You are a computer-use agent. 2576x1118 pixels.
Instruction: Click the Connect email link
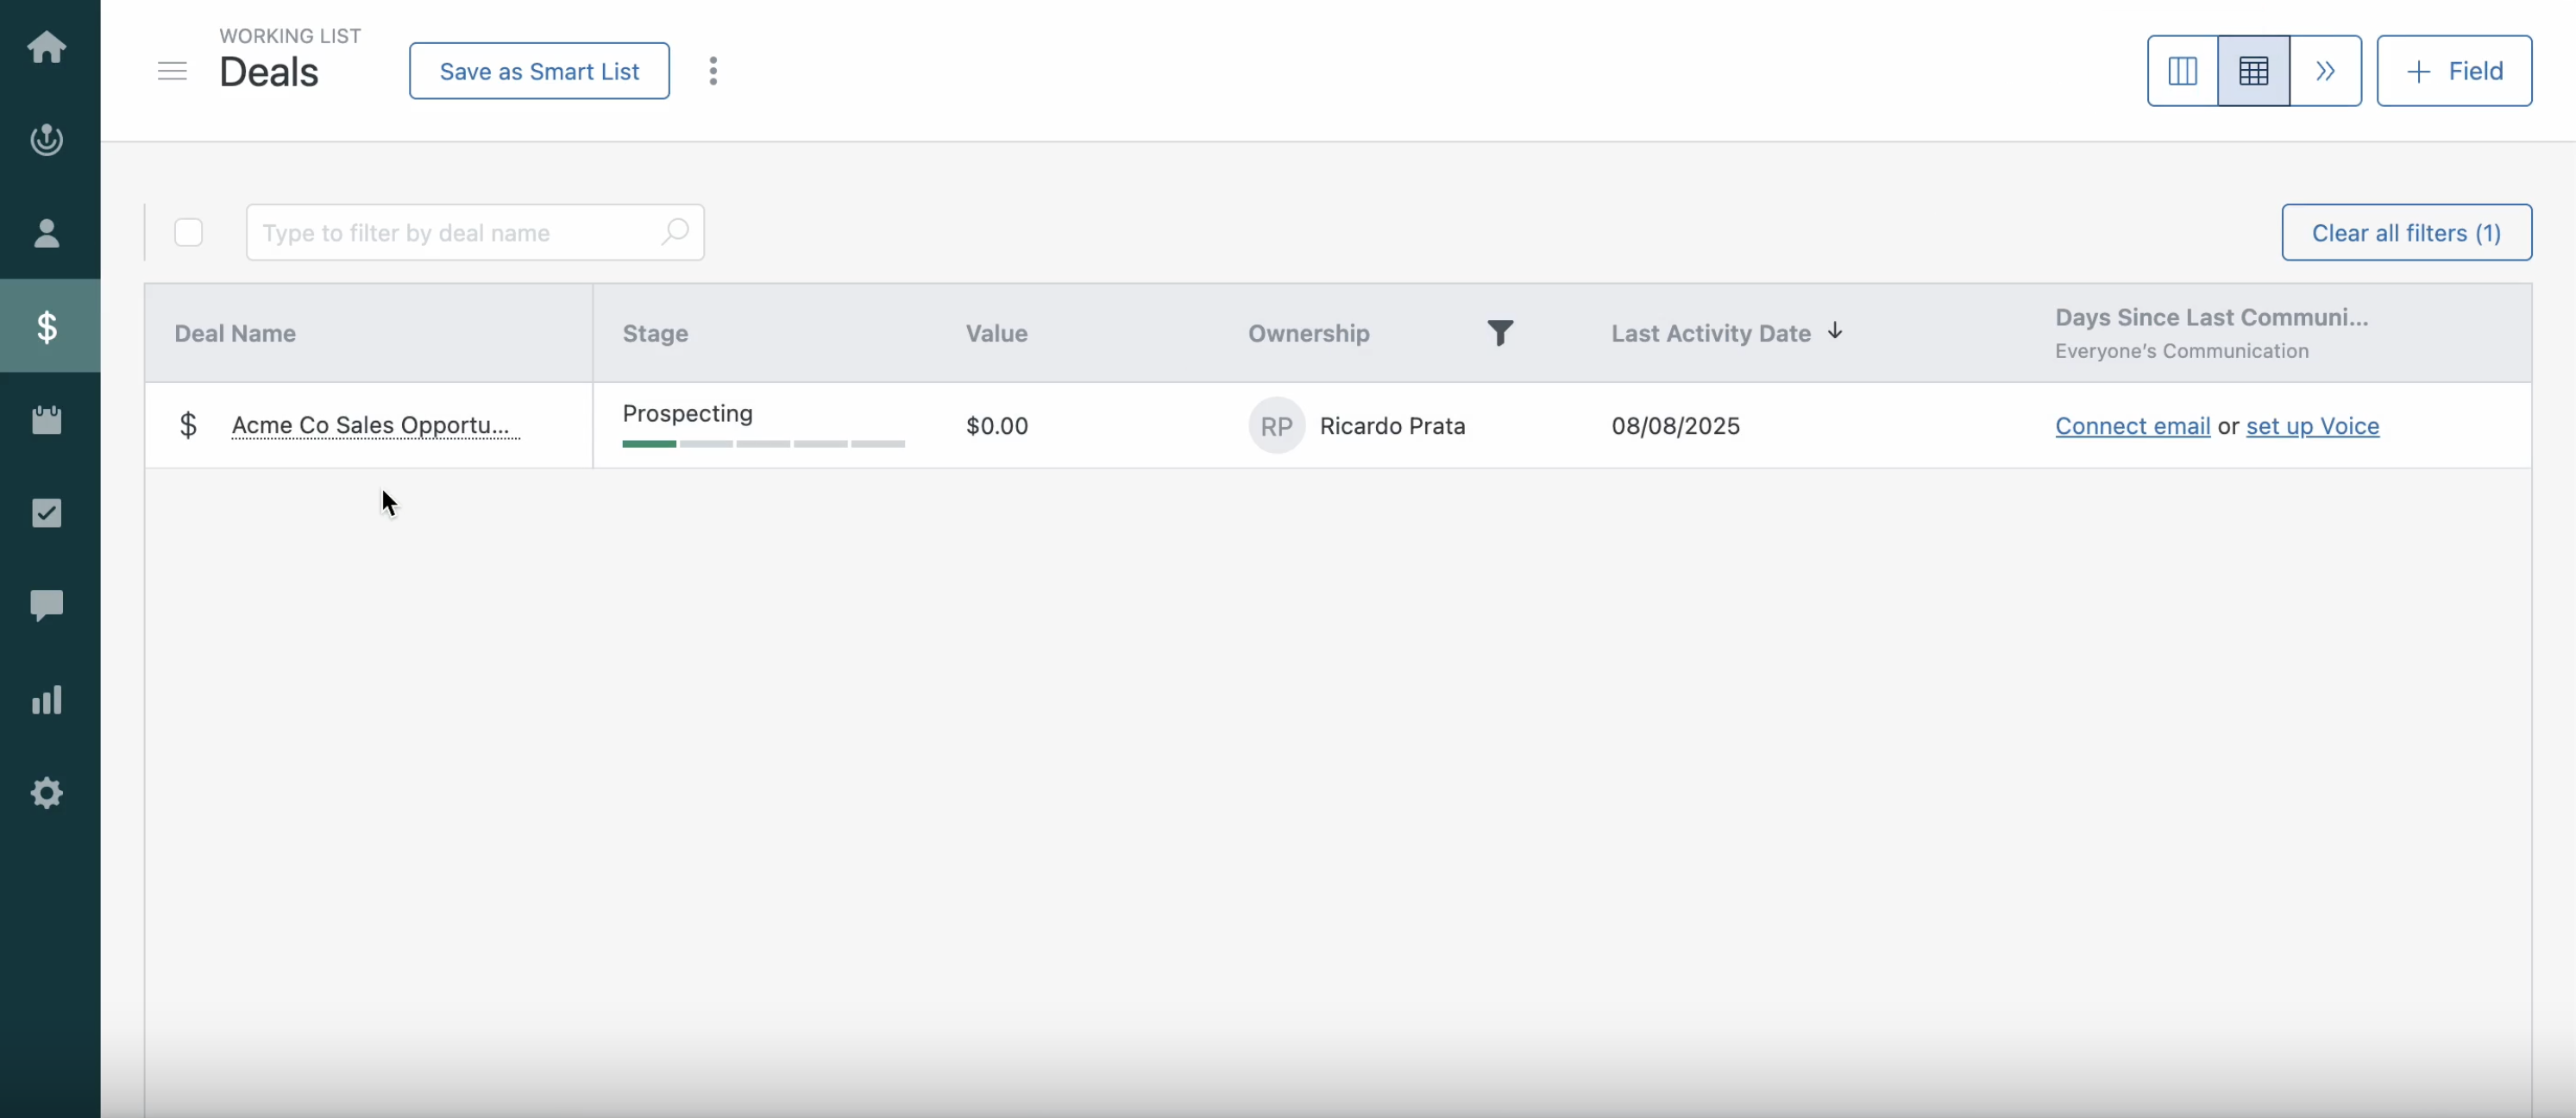2132,426
